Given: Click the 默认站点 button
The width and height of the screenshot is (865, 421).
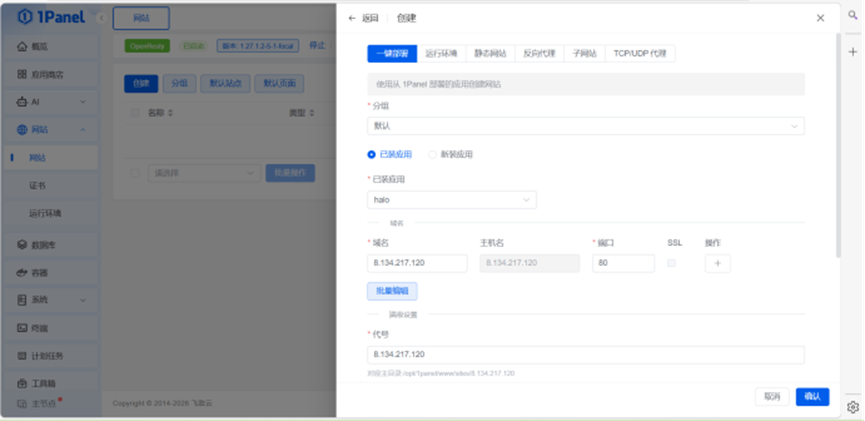Looking at the screenshot, I should point(225,84).
